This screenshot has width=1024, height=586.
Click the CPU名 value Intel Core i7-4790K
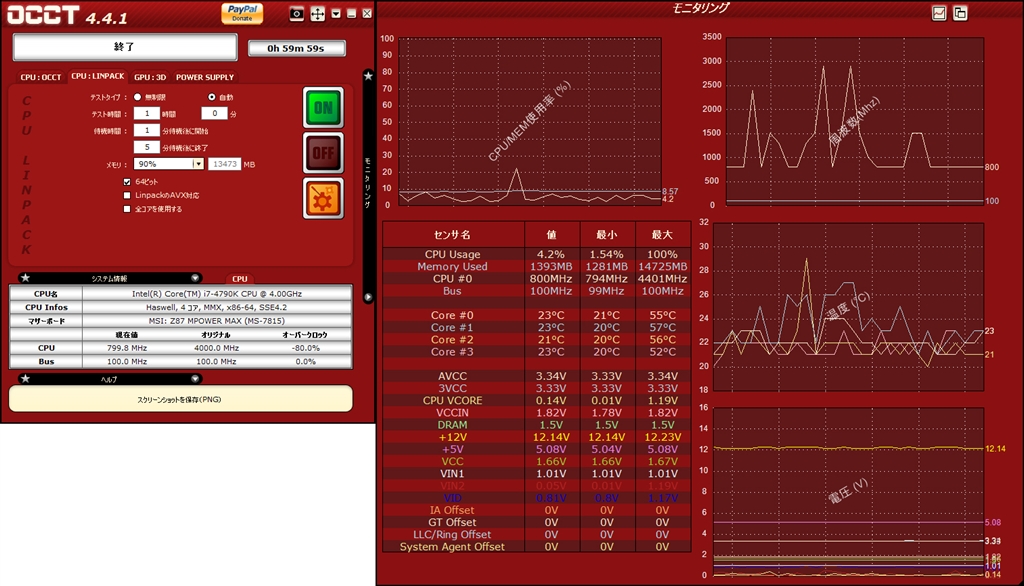217,294
